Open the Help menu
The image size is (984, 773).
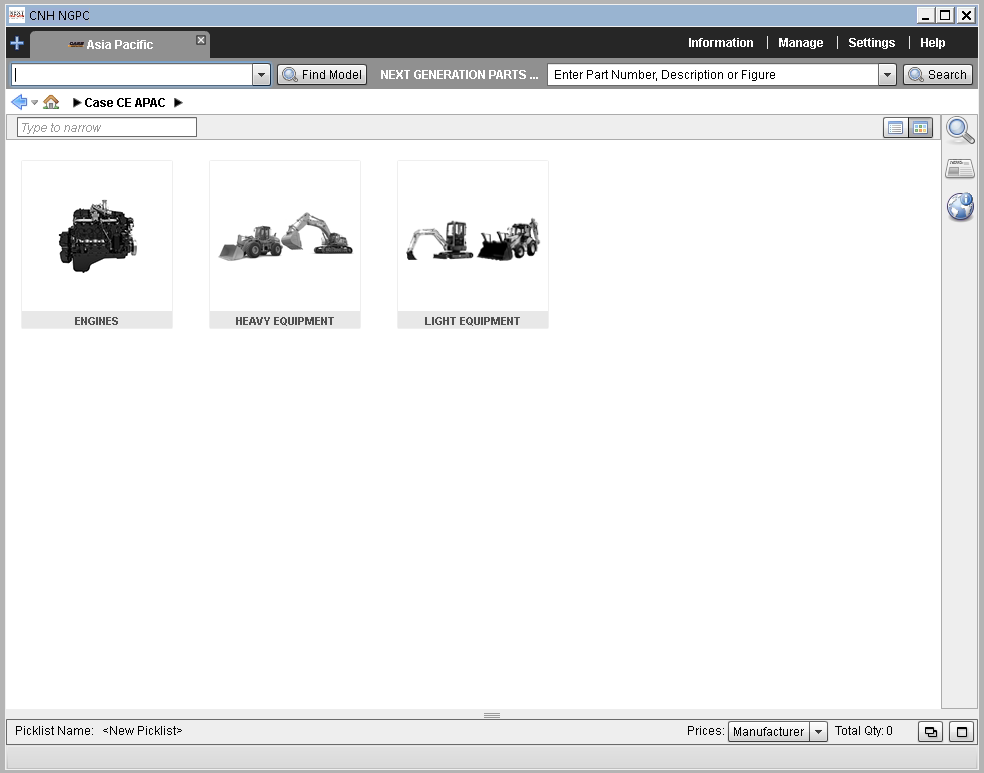(933, 43)
